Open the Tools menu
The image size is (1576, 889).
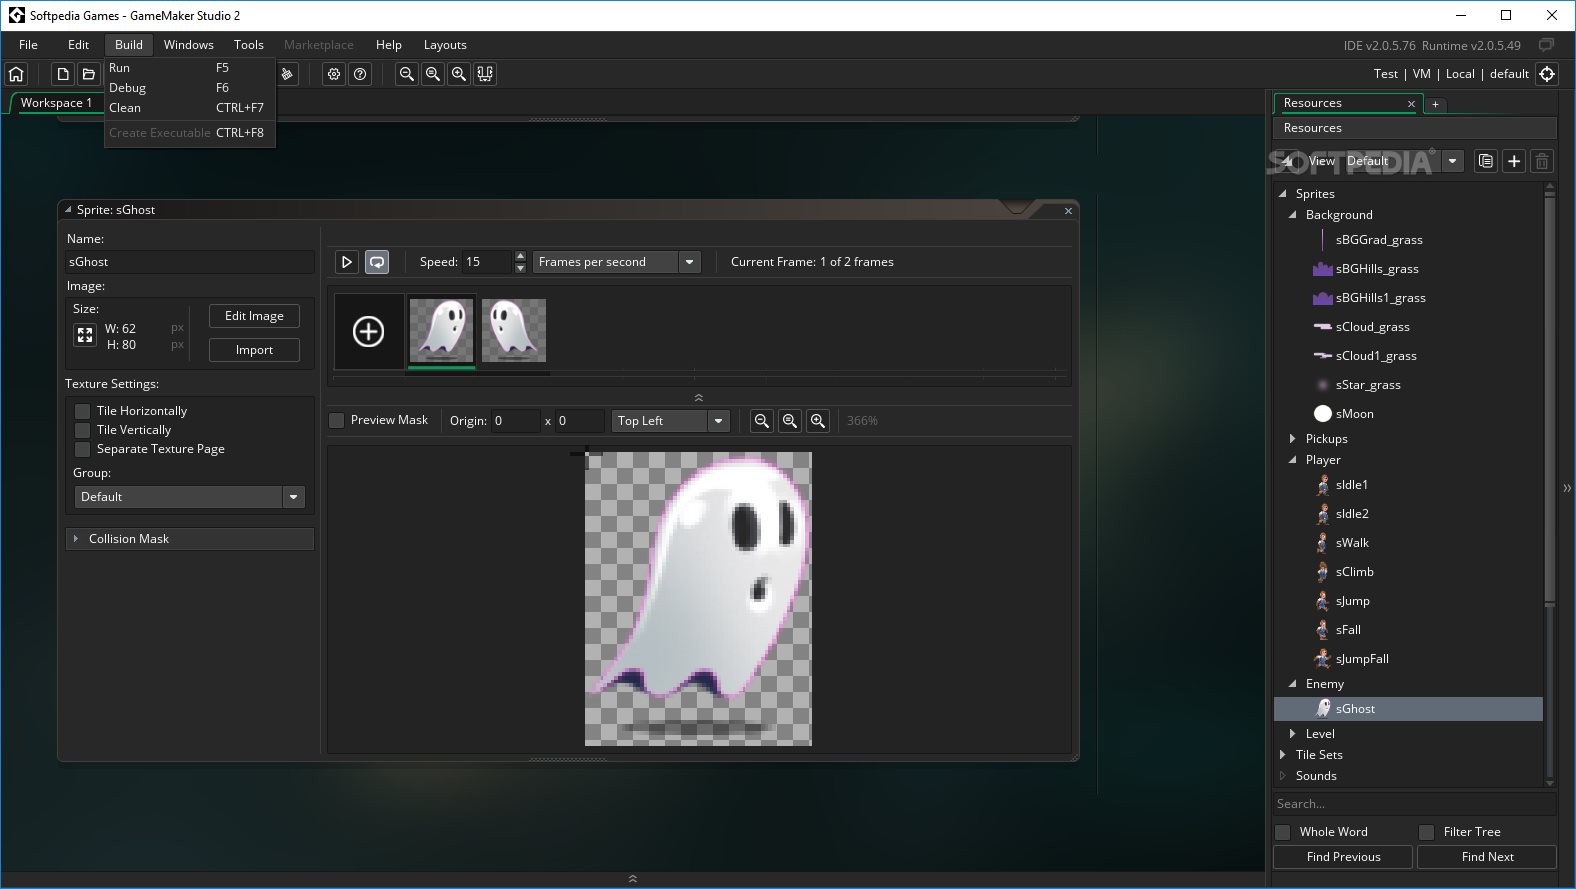pyautogui.click(x=248, y=45)
